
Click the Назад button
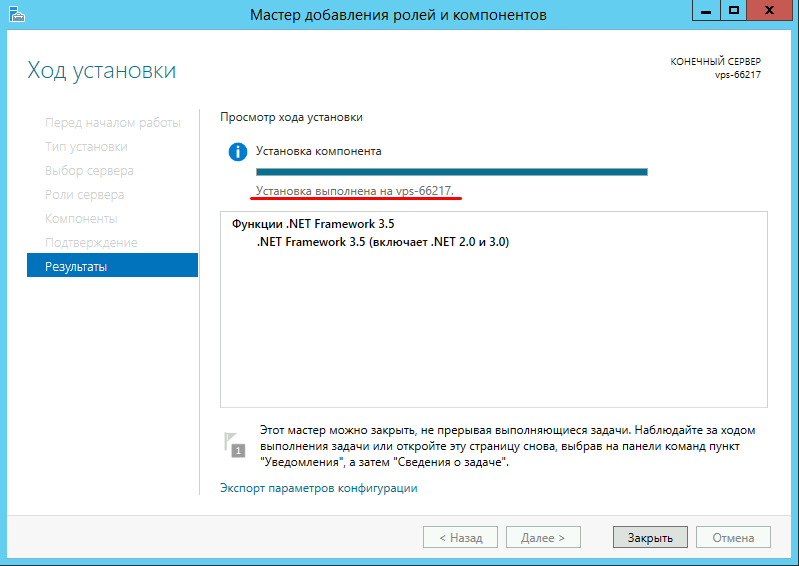coord(460,537)
